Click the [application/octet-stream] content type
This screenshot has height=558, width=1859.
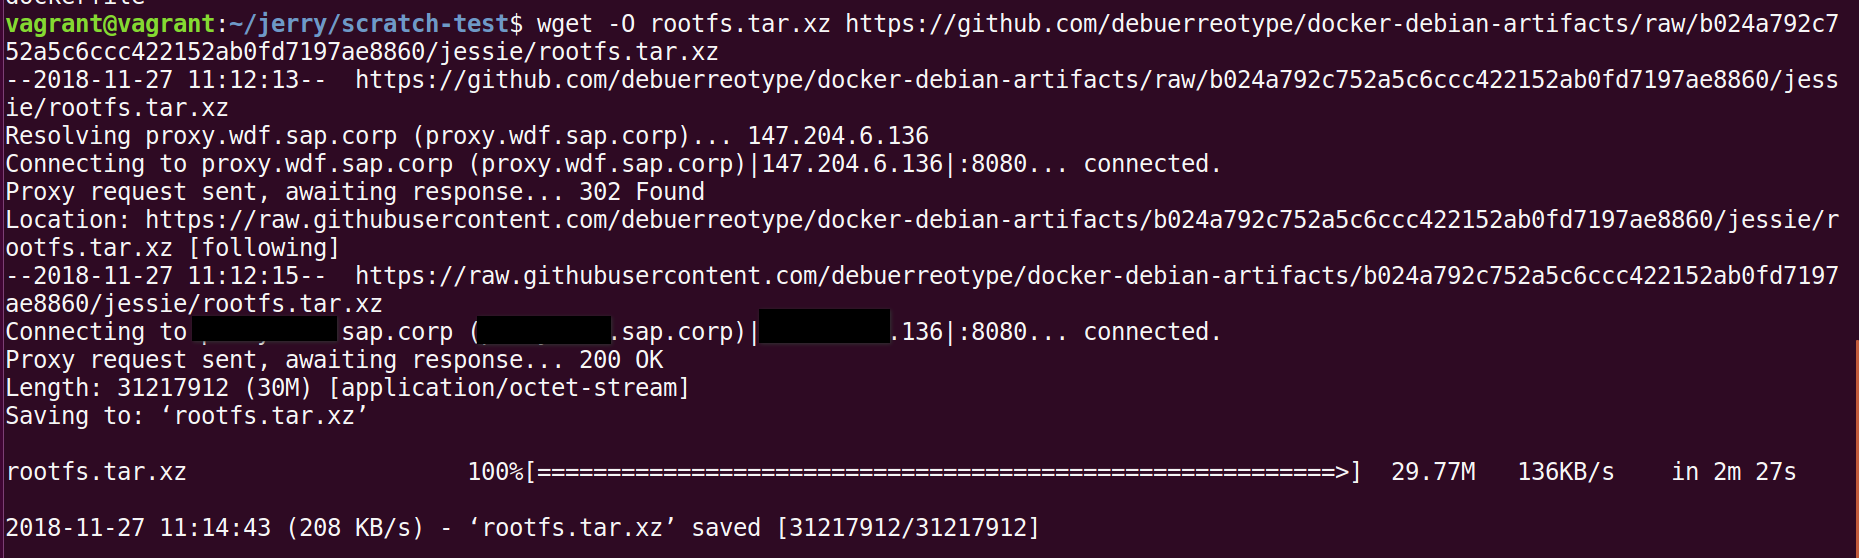point(509,387)
